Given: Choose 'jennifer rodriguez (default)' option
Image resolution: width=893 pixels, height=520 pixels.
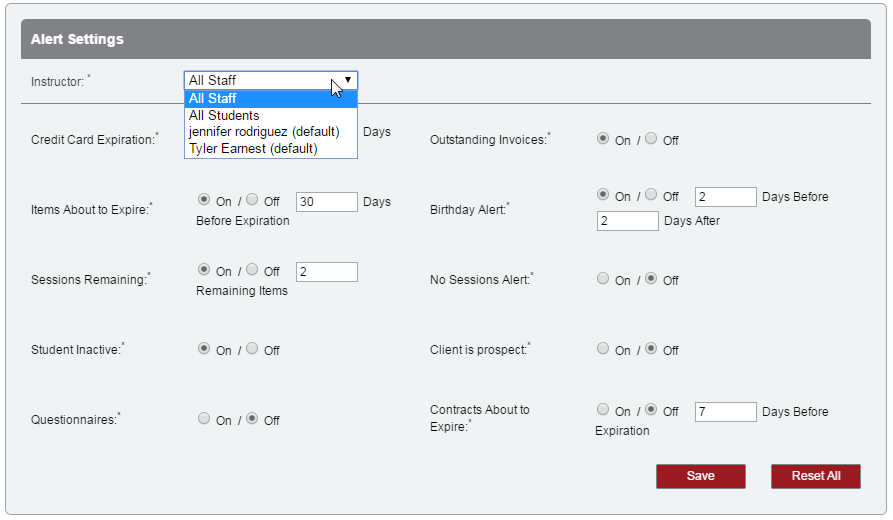Looking at the screenshot, I should [264, 132].
